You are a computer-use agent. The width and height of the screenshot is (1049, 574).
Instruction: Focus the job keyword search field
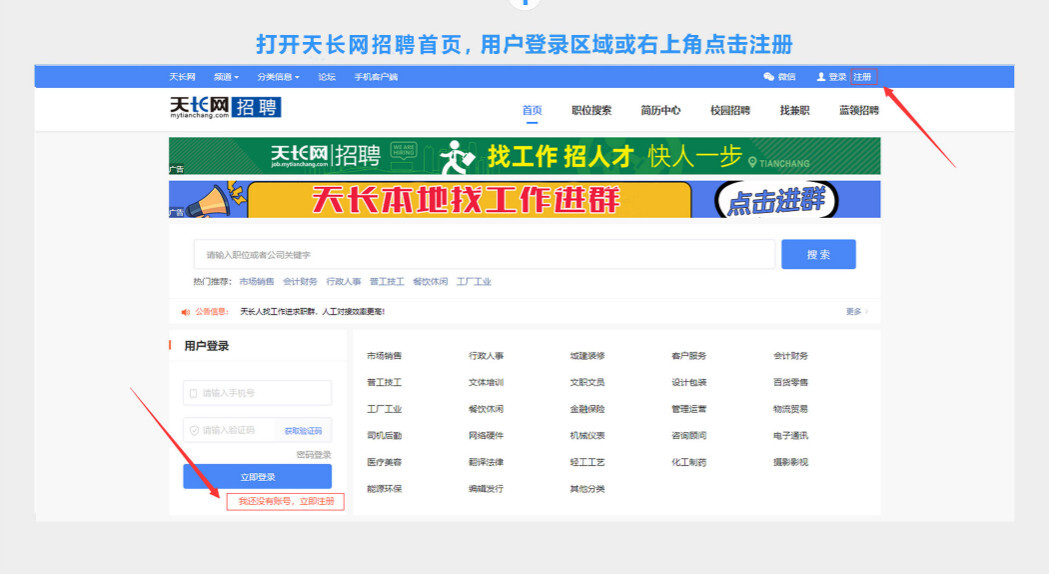pos(484,255)
